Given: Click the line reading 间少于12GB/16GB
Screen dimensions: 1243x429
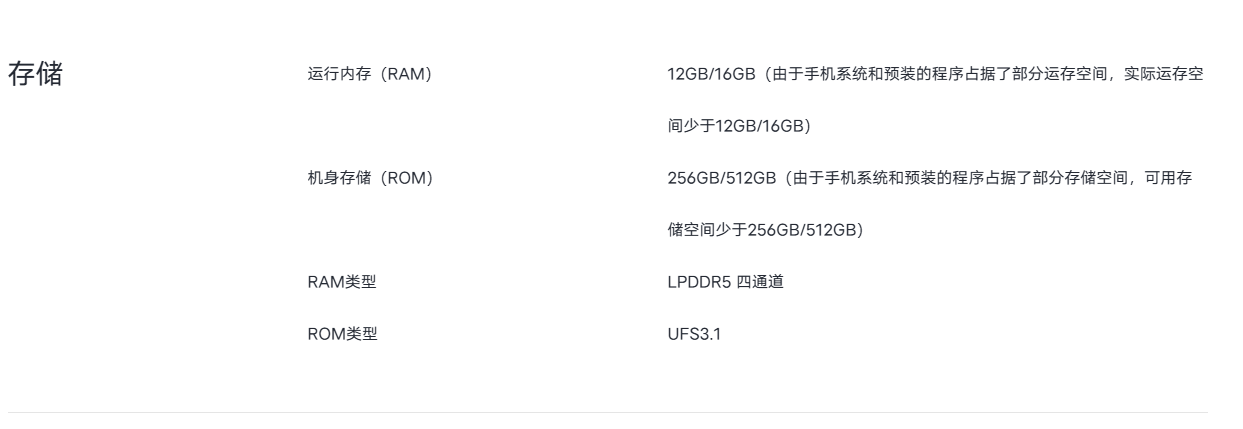Looking at the screenshot, I should [x=739, y=128].
